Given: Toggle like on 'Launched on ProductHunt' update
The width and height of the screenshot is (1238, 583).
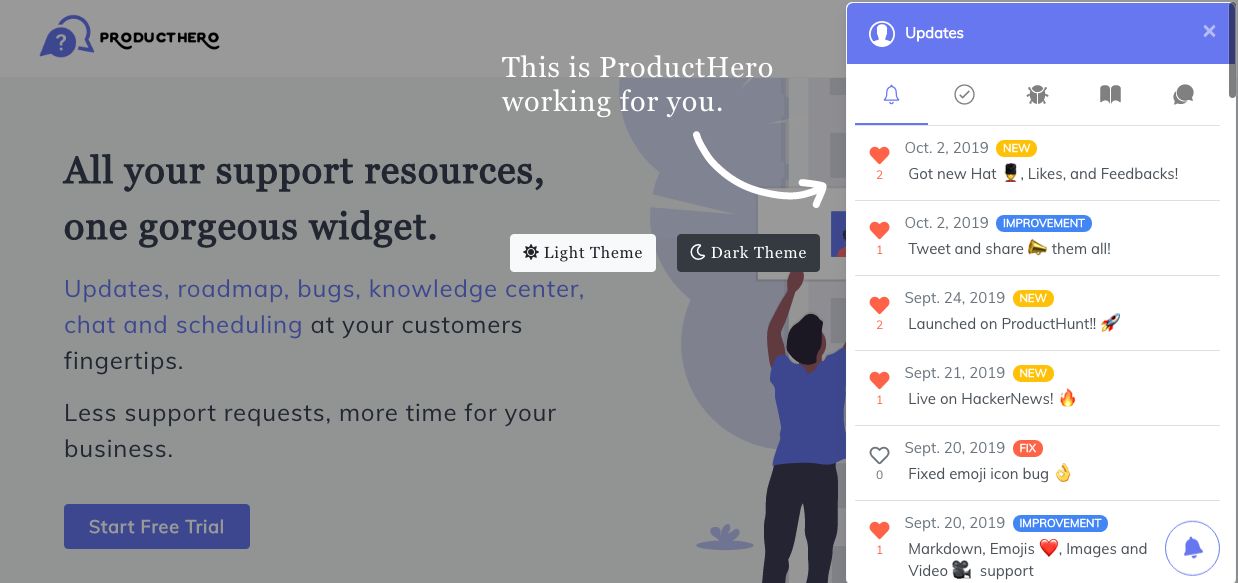Looking at the screenshot, I should (879, 305).
